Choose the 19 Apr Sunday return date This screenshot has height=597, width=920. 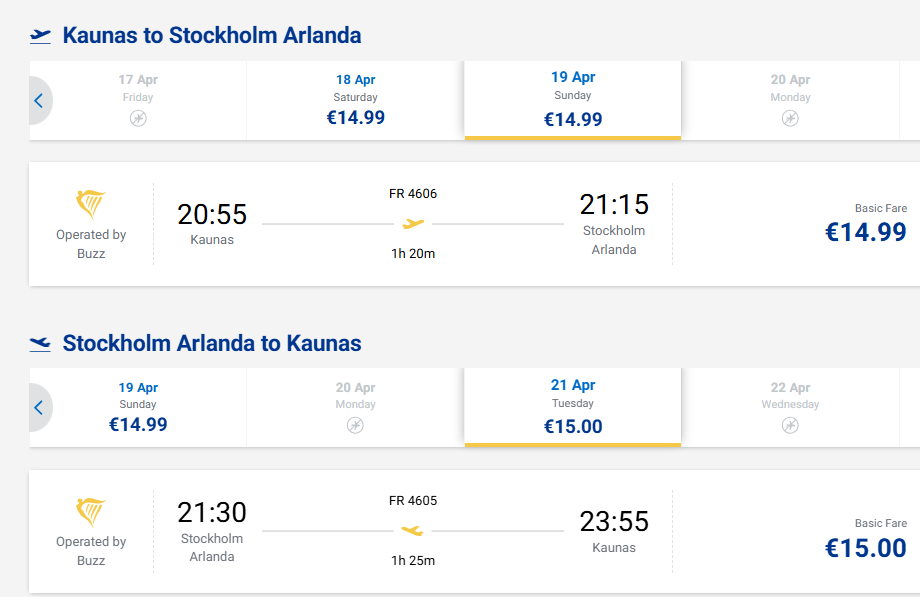138,408
